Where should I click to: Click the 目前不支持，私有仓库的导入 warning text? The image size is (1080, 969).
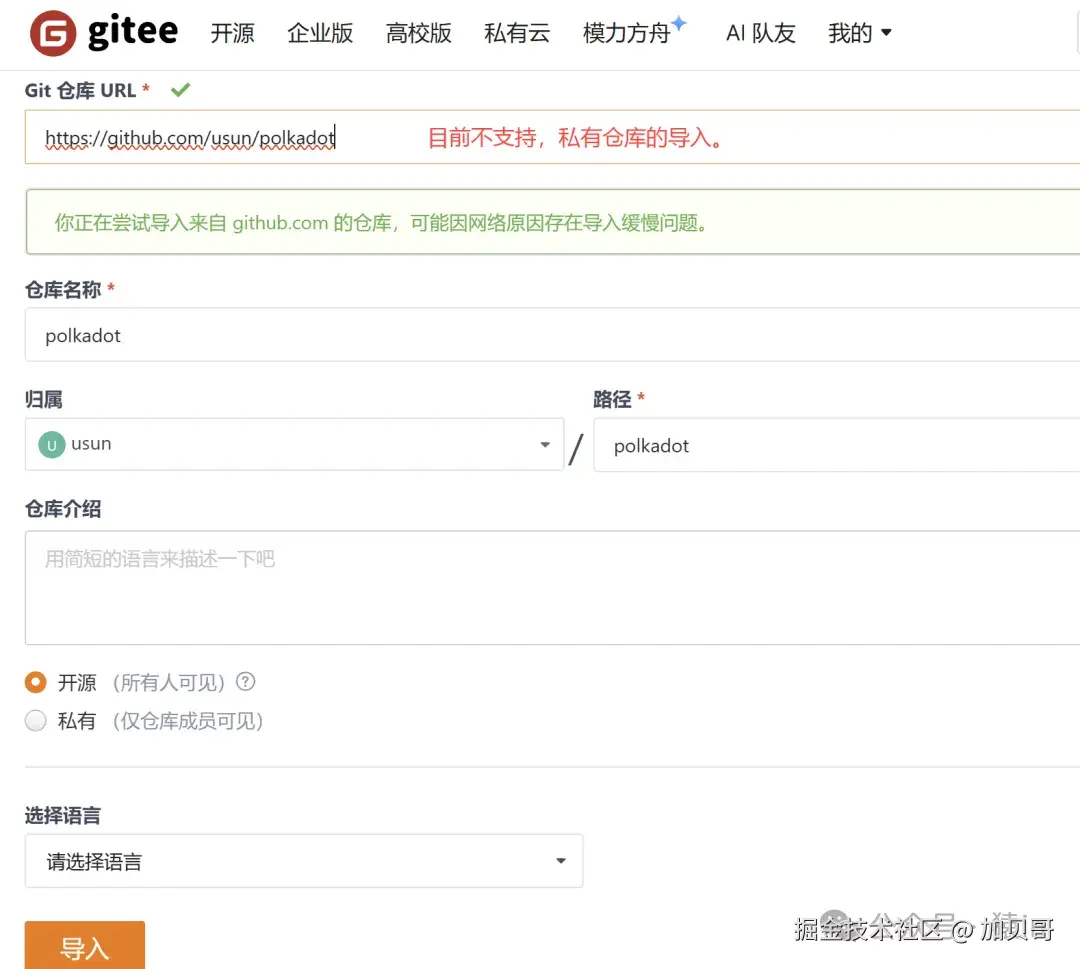pyautogui.click(x=577, y=138)
